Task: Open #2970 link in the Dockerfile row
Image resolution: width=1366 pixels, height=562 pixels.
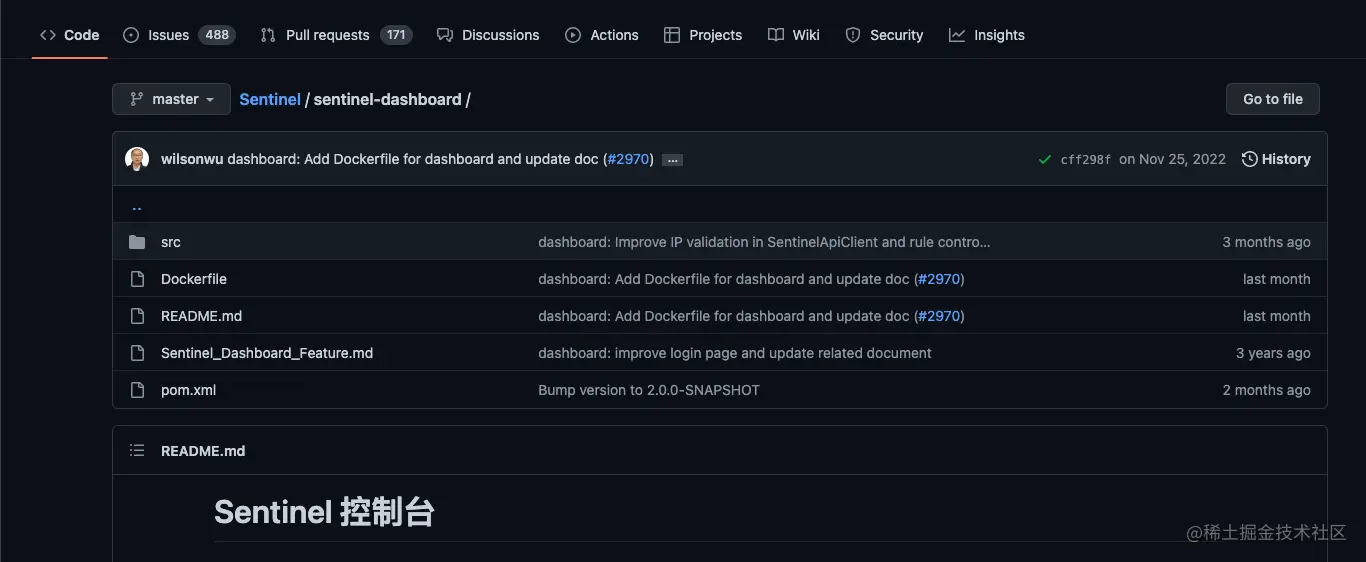Action: [x=939, y=279]
